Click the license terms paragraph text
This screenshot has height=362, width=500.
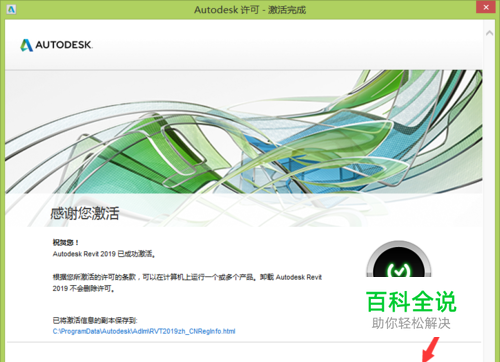pos(187,283)
